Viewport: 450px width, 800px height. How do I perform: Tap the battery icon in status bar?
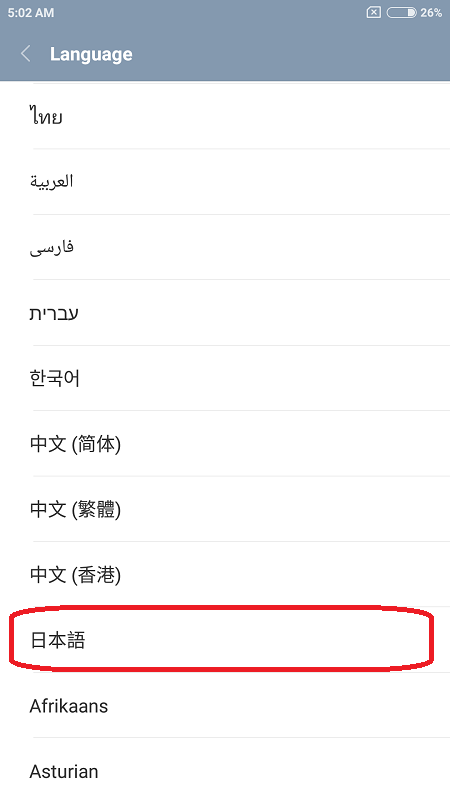[402, 12]
